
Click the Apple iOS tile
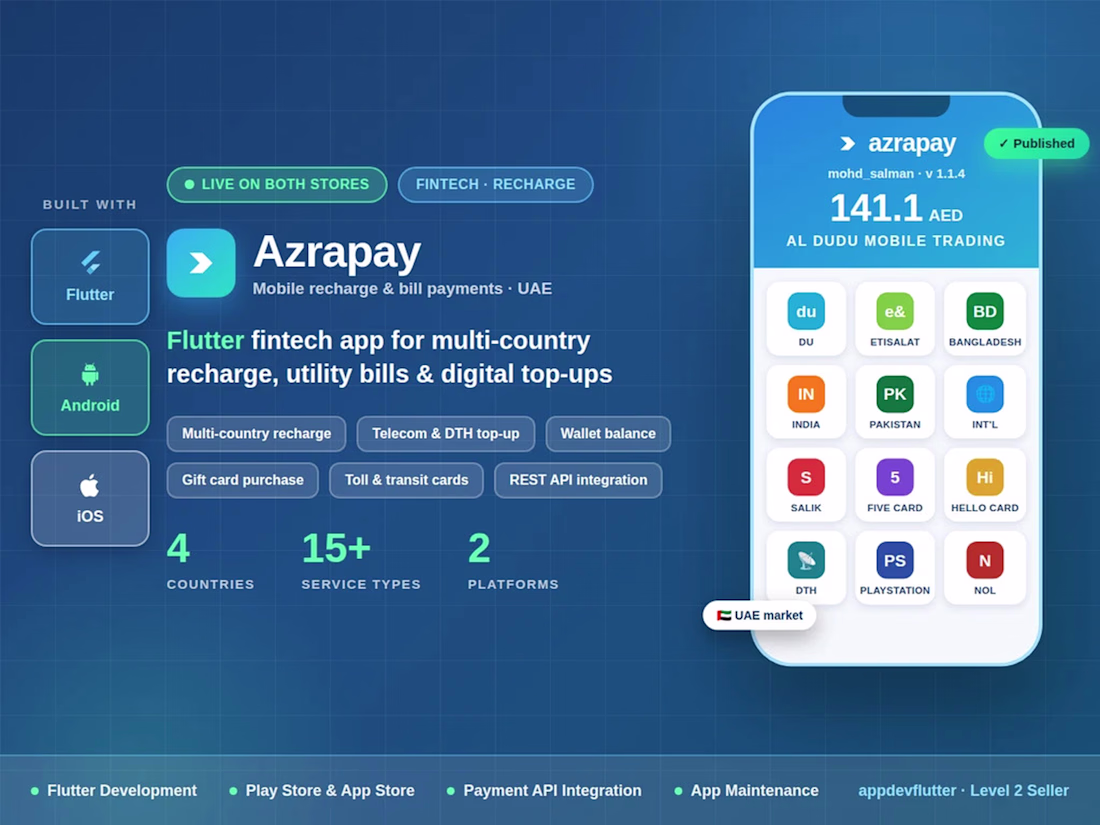[x=90, y=498]
